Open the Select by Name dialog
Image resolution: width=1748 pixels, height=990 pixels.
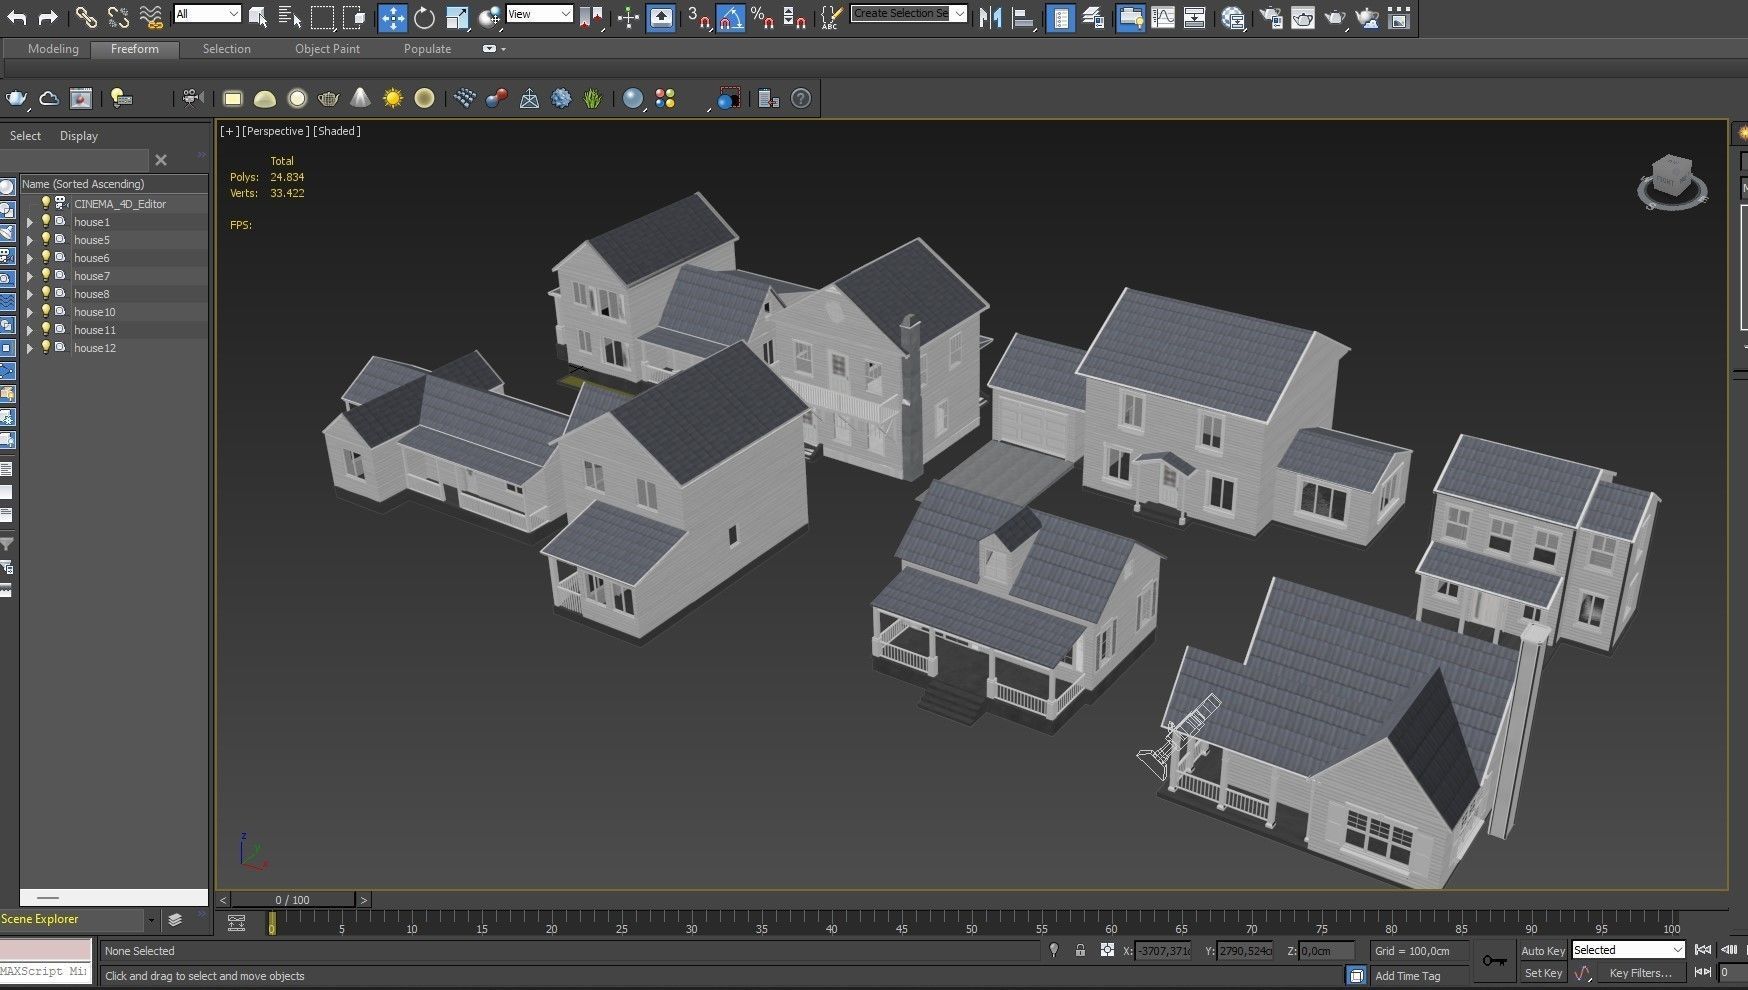click(x=290, y=17)
